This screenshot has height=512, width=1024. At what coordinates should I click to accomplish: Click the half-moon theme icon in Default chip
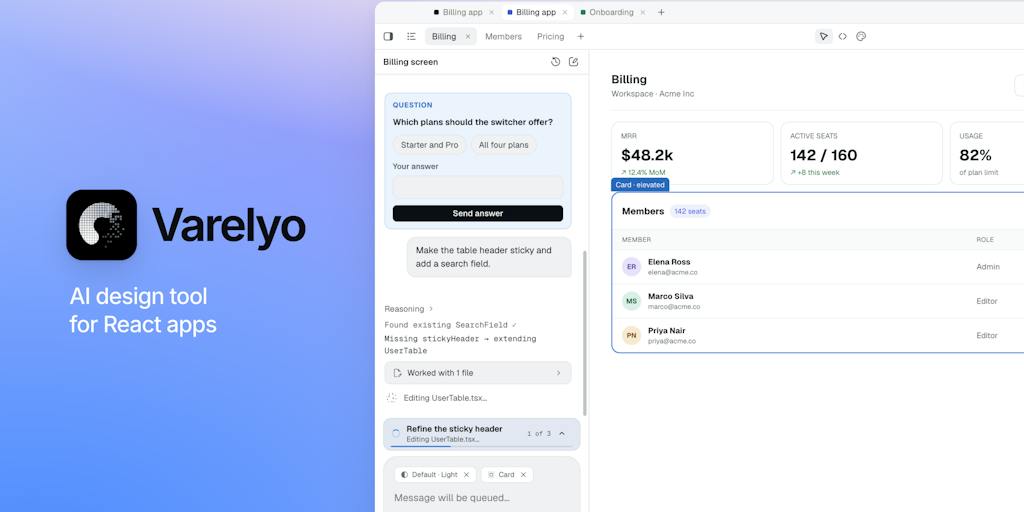[405, 475]
